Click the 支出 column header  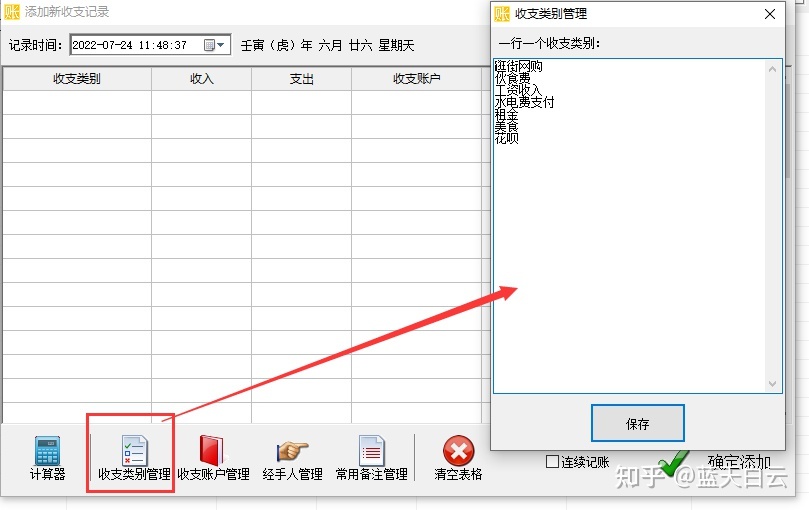tap(301, 79)
